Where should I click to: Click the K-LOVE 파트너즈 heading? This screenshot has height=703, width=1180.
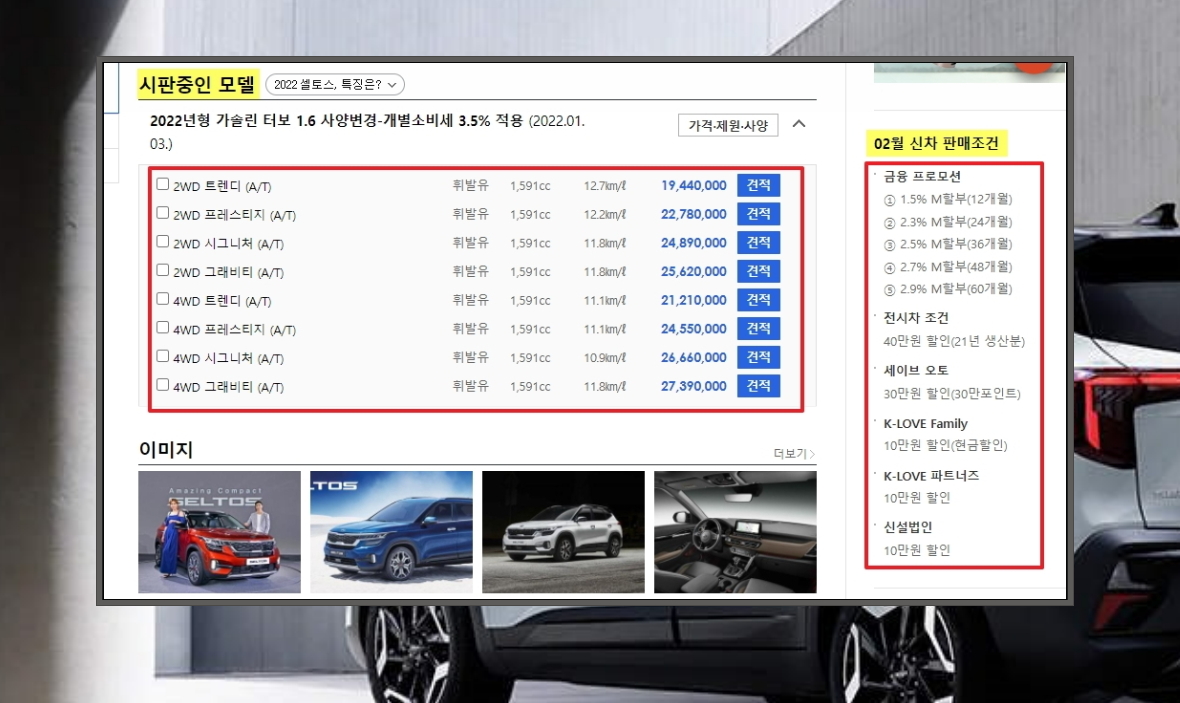[931, 476]
